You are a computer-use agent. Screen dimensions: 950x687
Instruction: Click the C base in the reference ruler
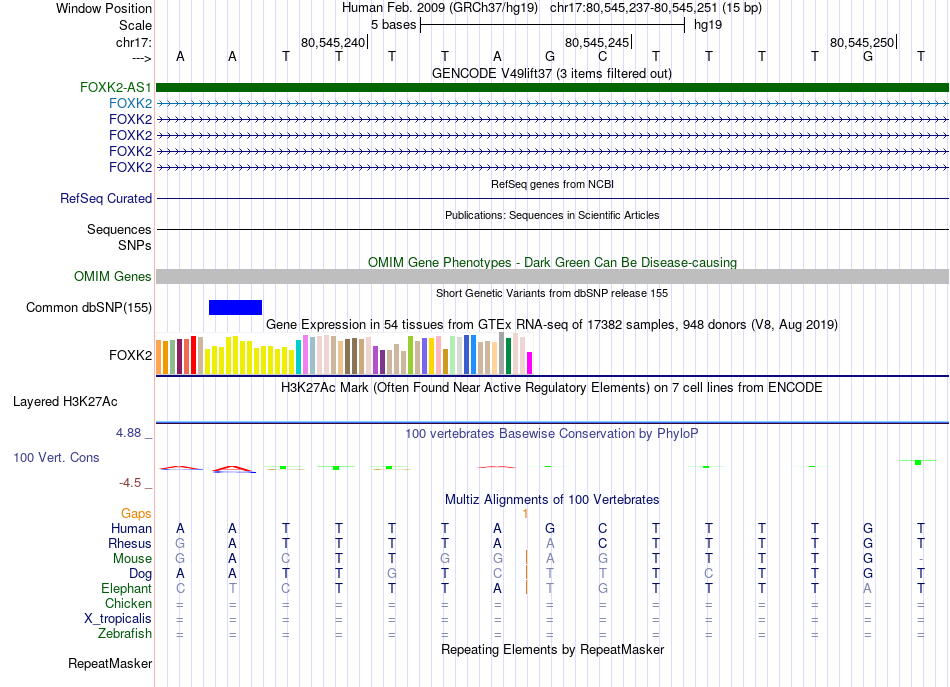tap(602, 56)
